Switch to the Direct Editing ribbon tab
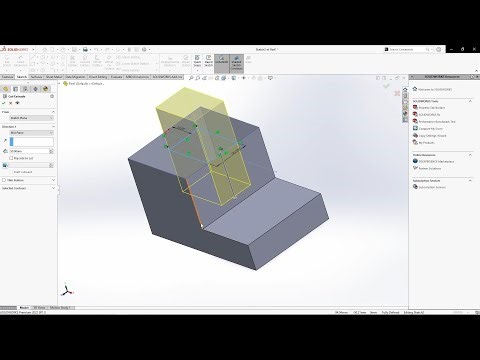480x360 pixels. click(98, 77)
